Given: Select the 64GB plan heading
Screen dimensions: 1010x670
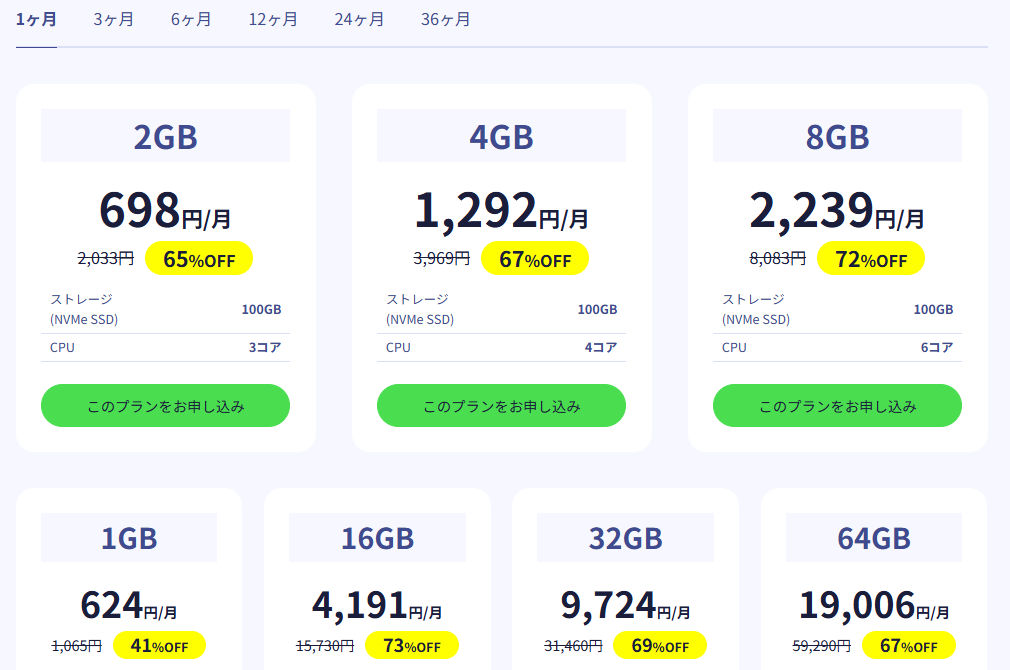Looking at the screenshot, I should (874, 539).
